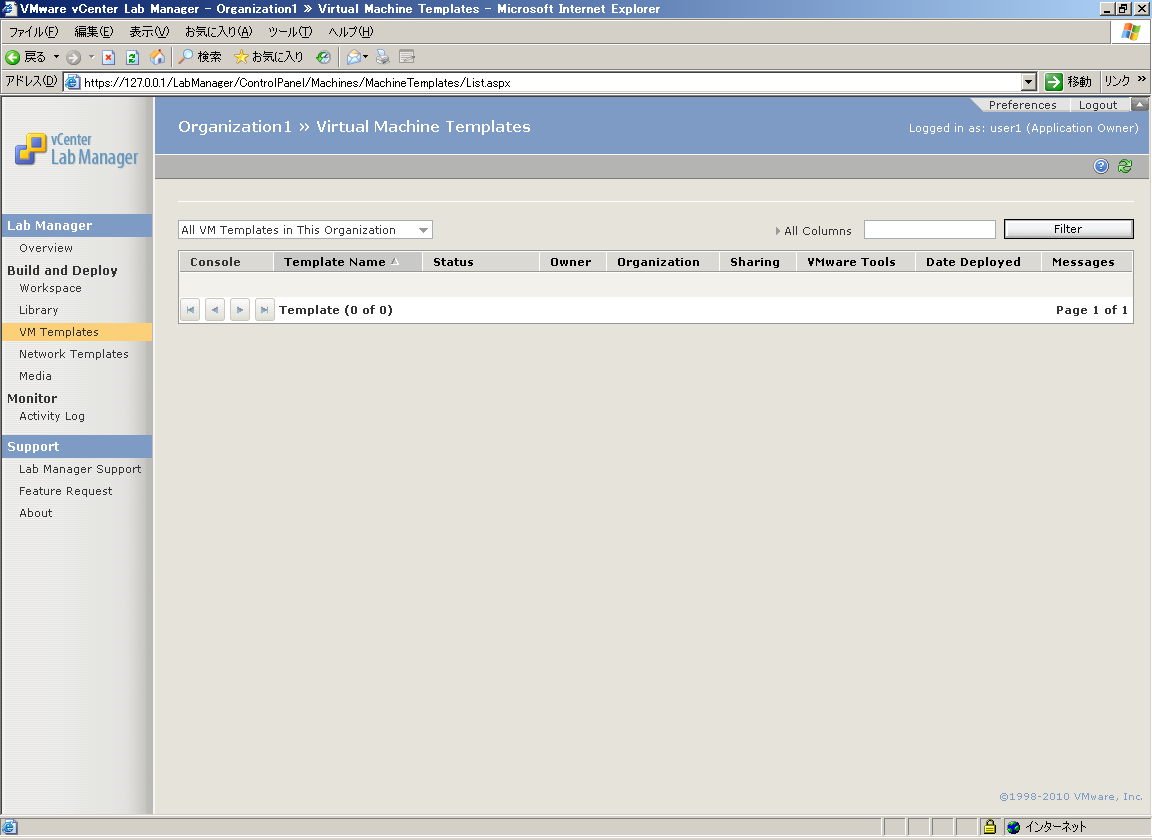1152x840 pixels.
Task: Click the Console column header
Action: coord(226,262)
